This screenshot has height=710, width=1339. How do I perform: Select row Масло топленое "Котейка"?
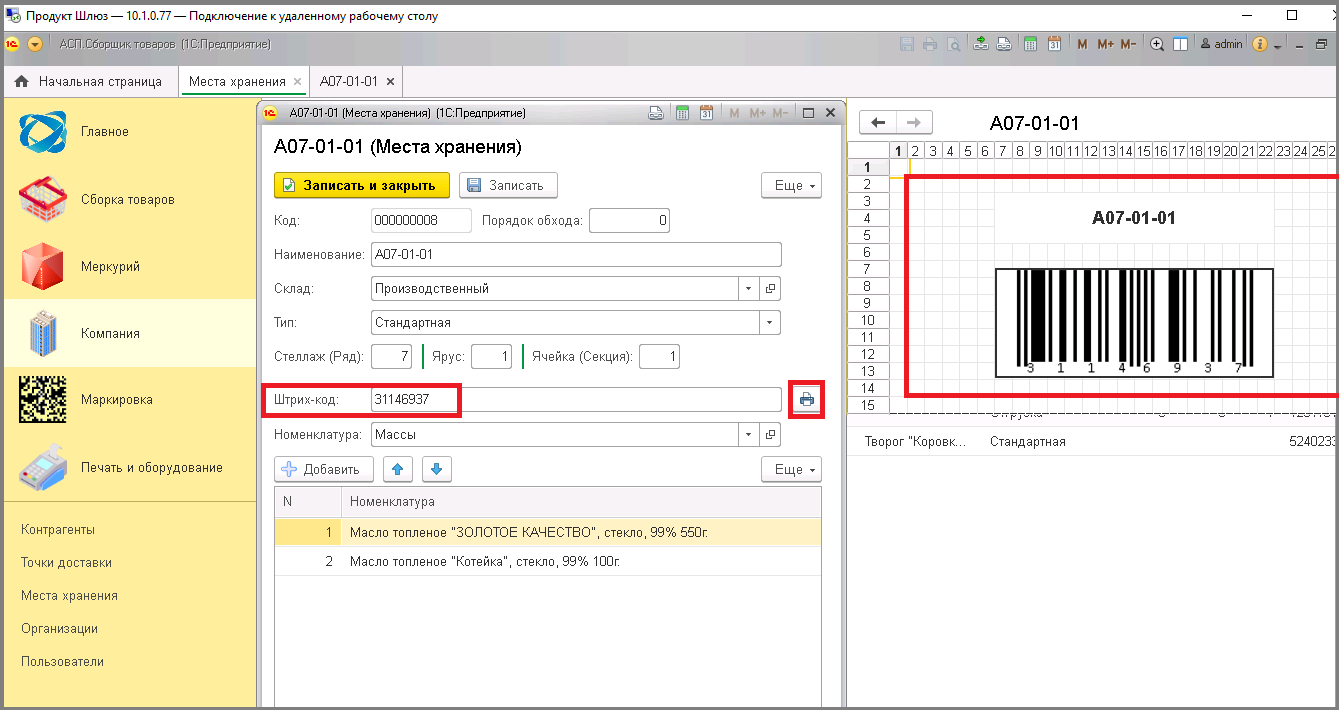pos(548,562)
